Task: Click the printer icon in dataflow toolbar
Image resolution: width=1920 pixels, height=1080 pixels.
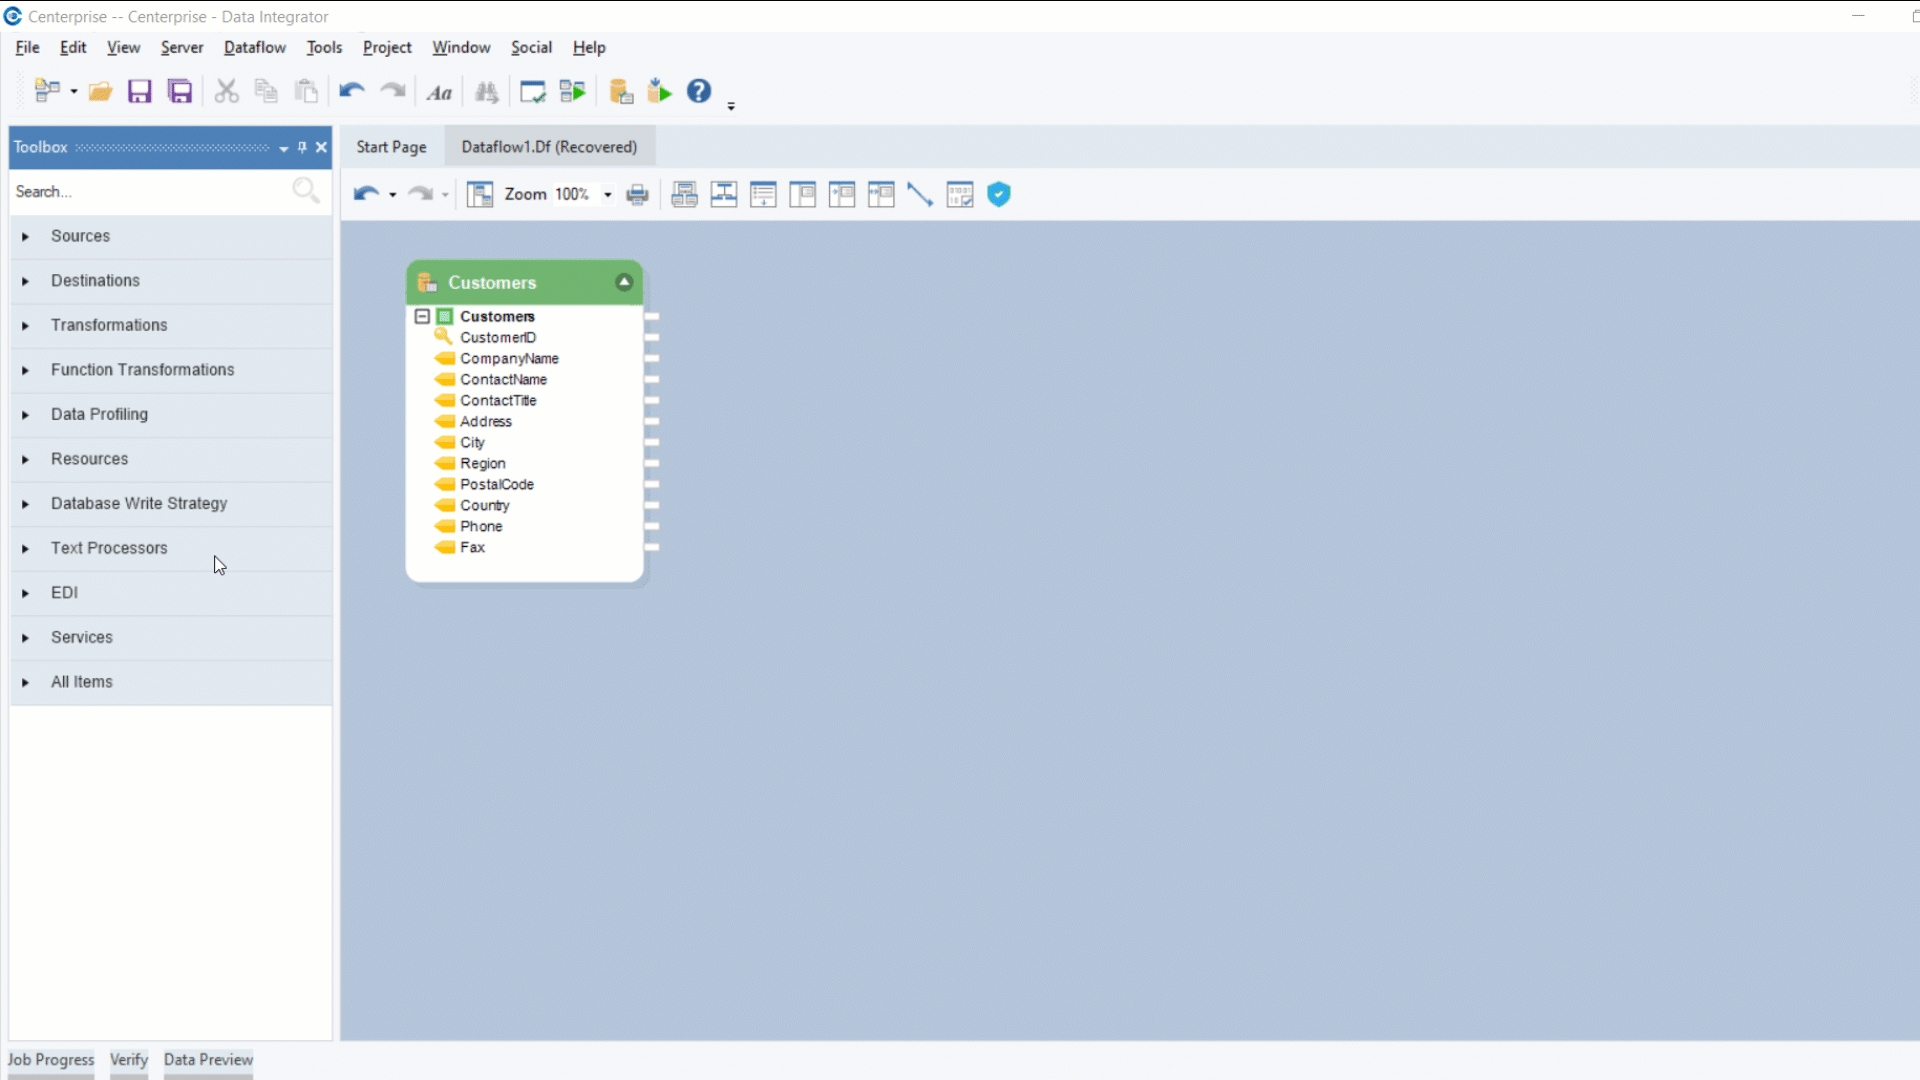Action: (x=637, y=195)
